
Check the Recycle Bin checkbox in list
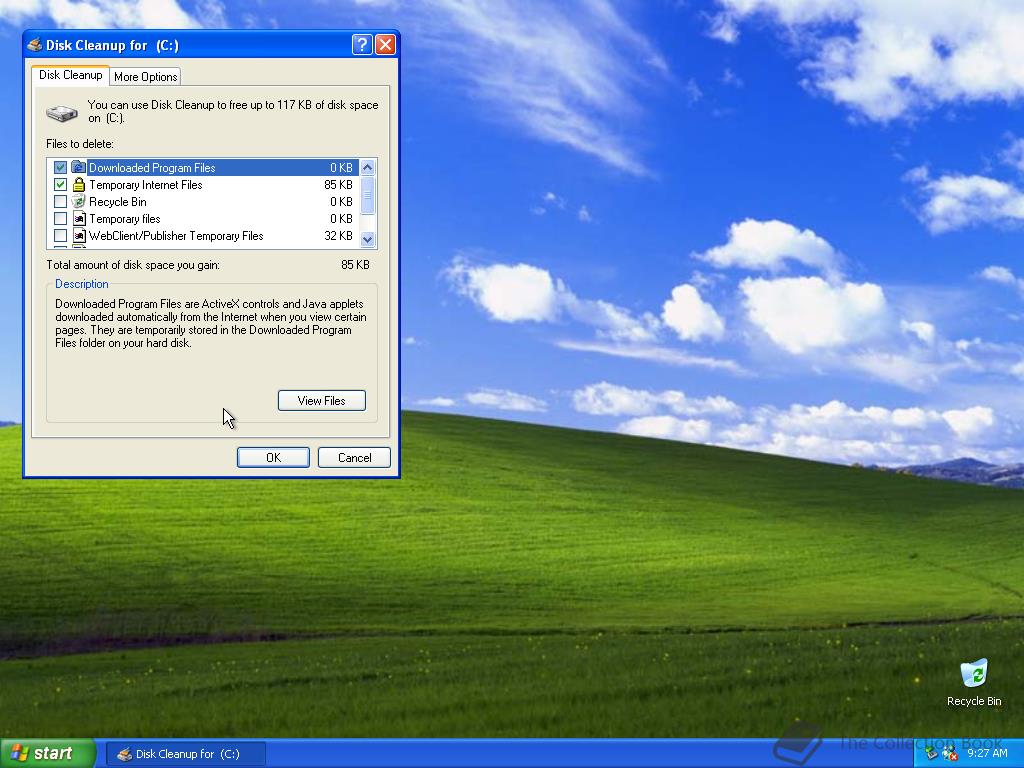tap(60, 202)
